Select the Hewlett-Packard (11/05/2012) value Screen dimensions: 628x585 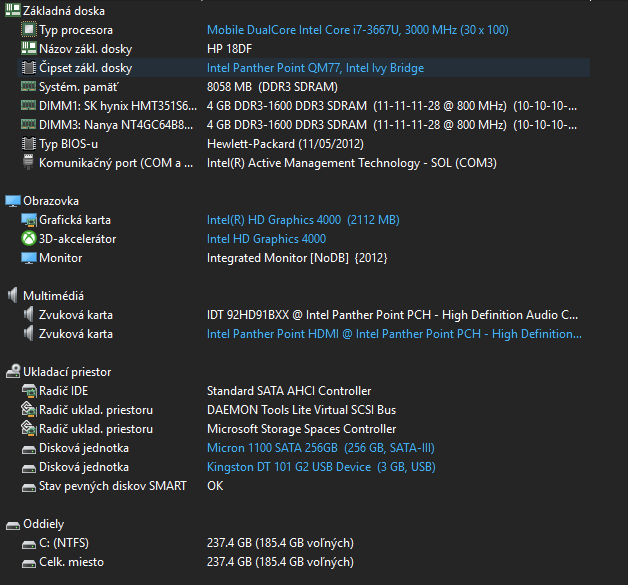[x=285, y=144]
